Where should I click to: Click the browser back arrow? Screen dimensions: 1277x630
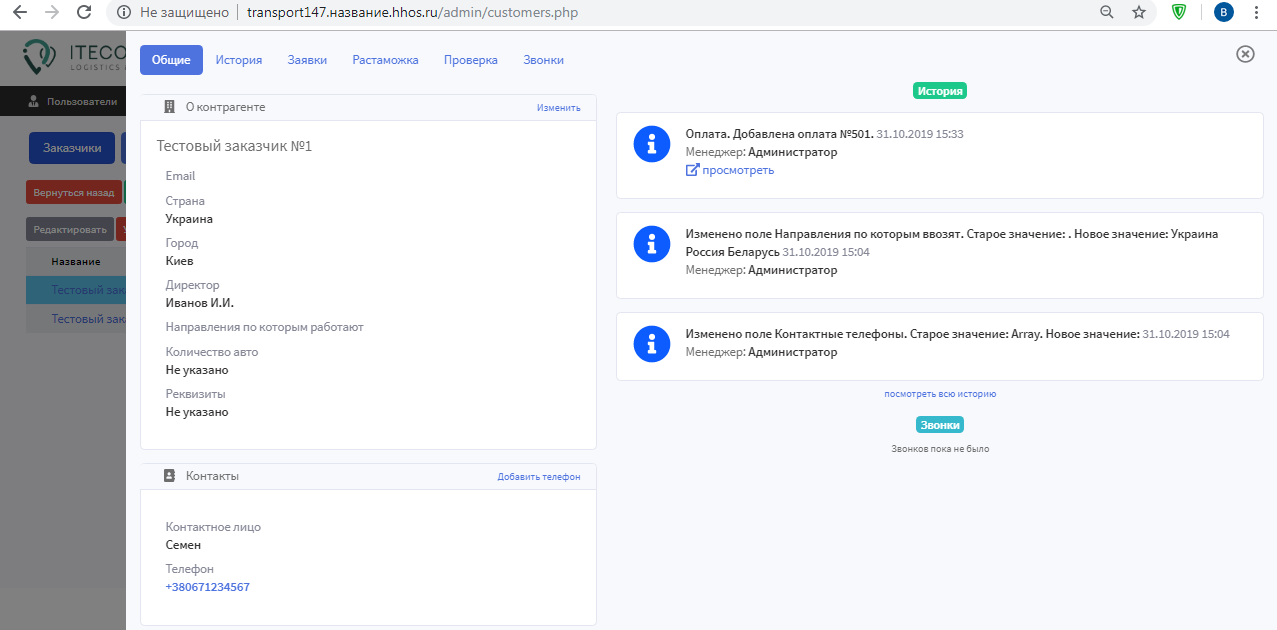point(19,13)
